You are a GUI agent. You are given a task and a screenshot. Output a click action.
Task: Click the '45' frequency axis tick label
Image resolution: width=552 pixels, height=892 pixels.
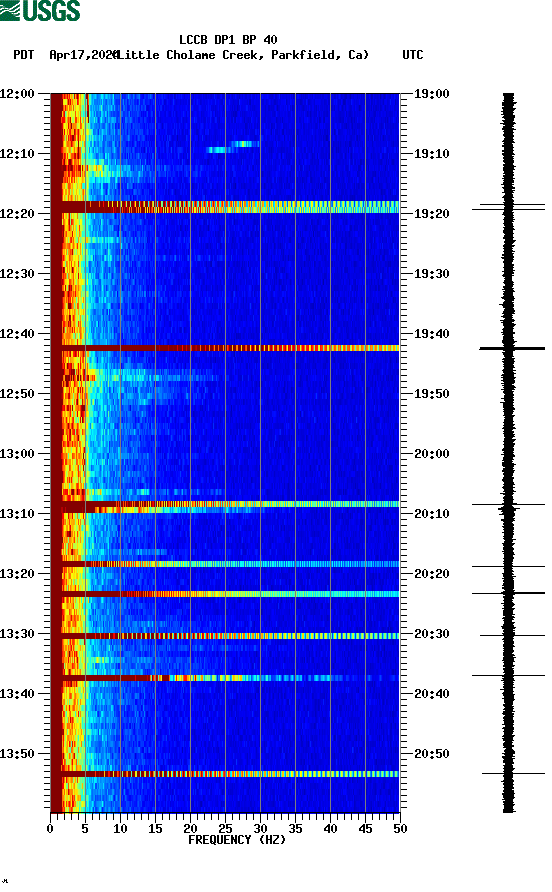tap(365, 829)
